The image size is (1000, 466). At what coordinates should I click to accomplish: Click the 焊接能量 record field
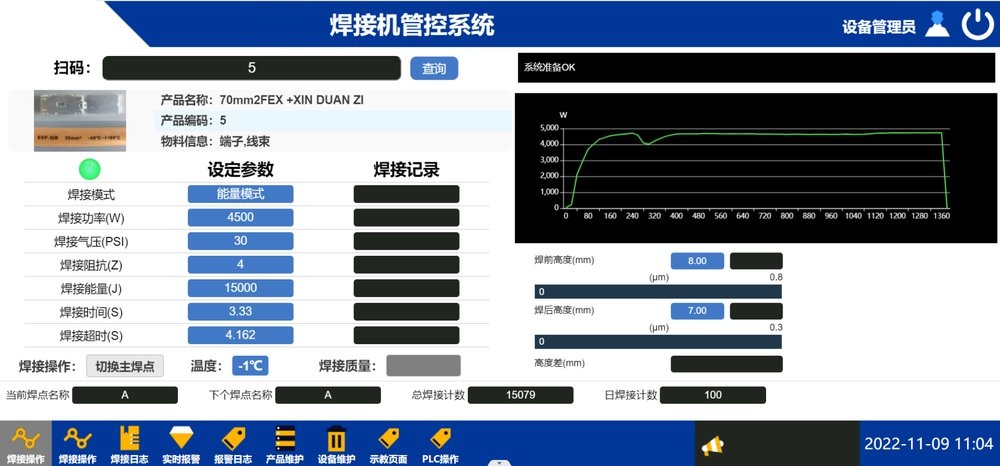pyautogui.click(x=406, y=288)
